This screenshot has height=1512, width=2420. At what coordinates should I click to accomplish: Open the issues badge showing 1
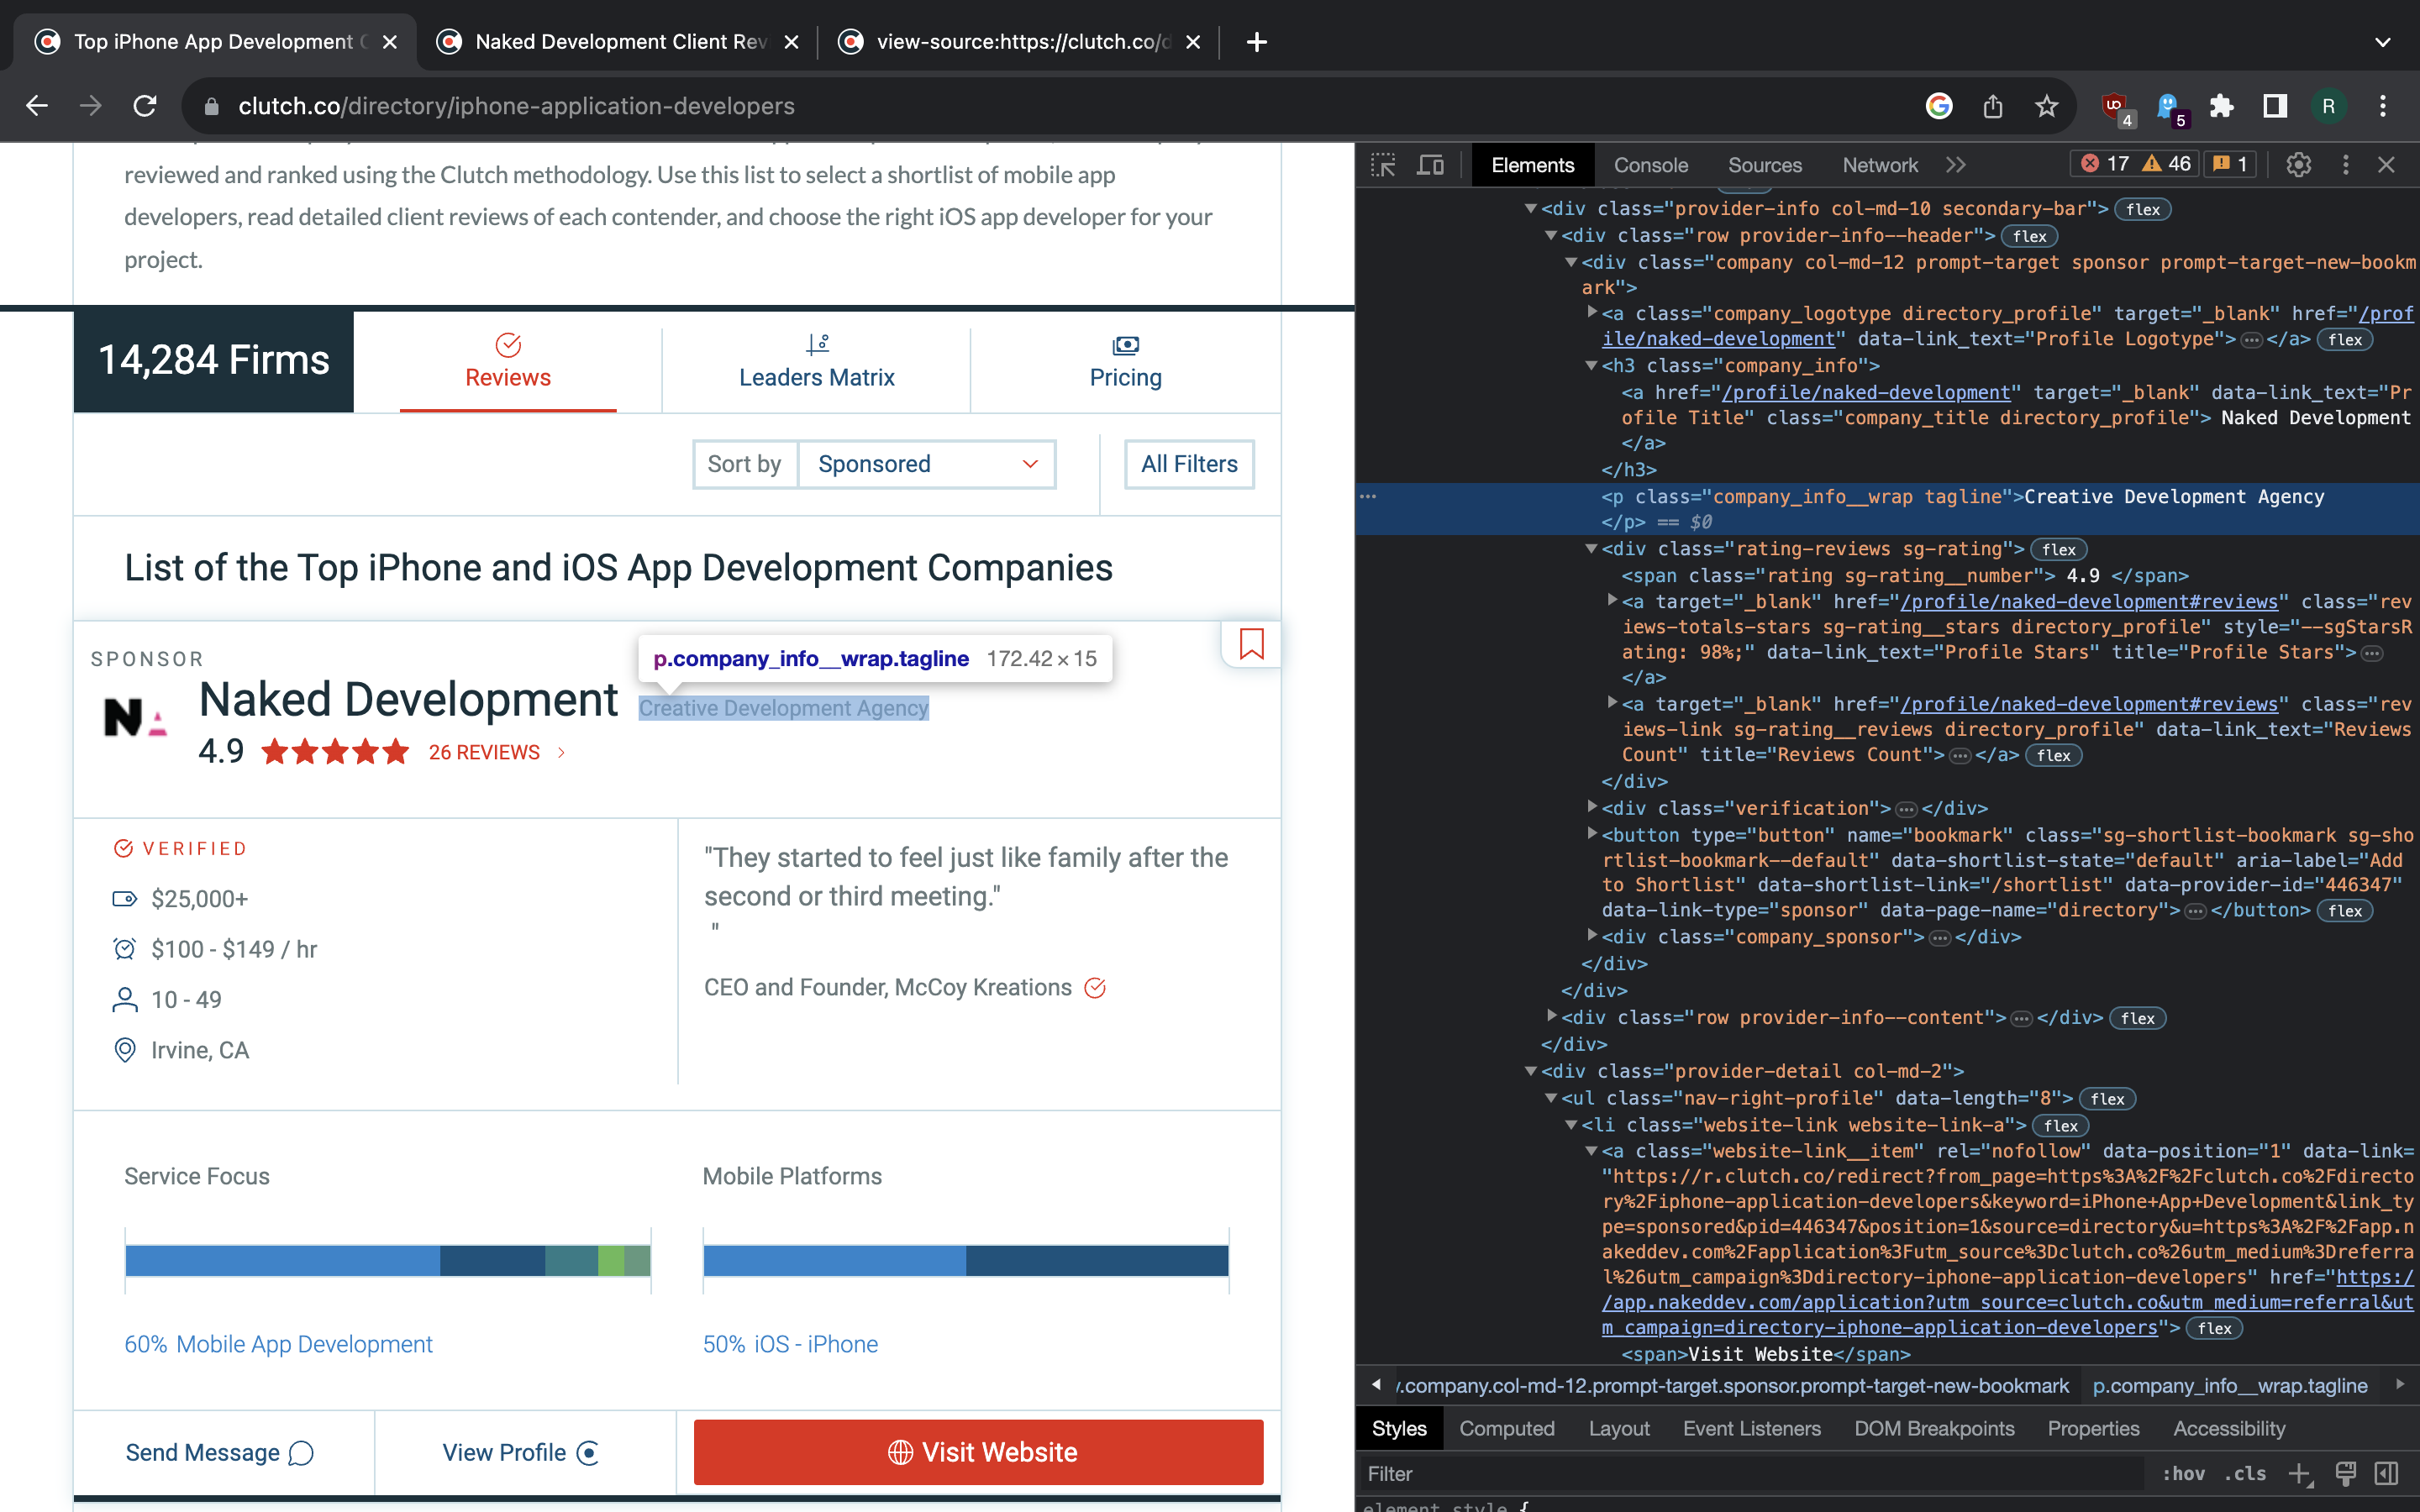[x=2230, y=164]
